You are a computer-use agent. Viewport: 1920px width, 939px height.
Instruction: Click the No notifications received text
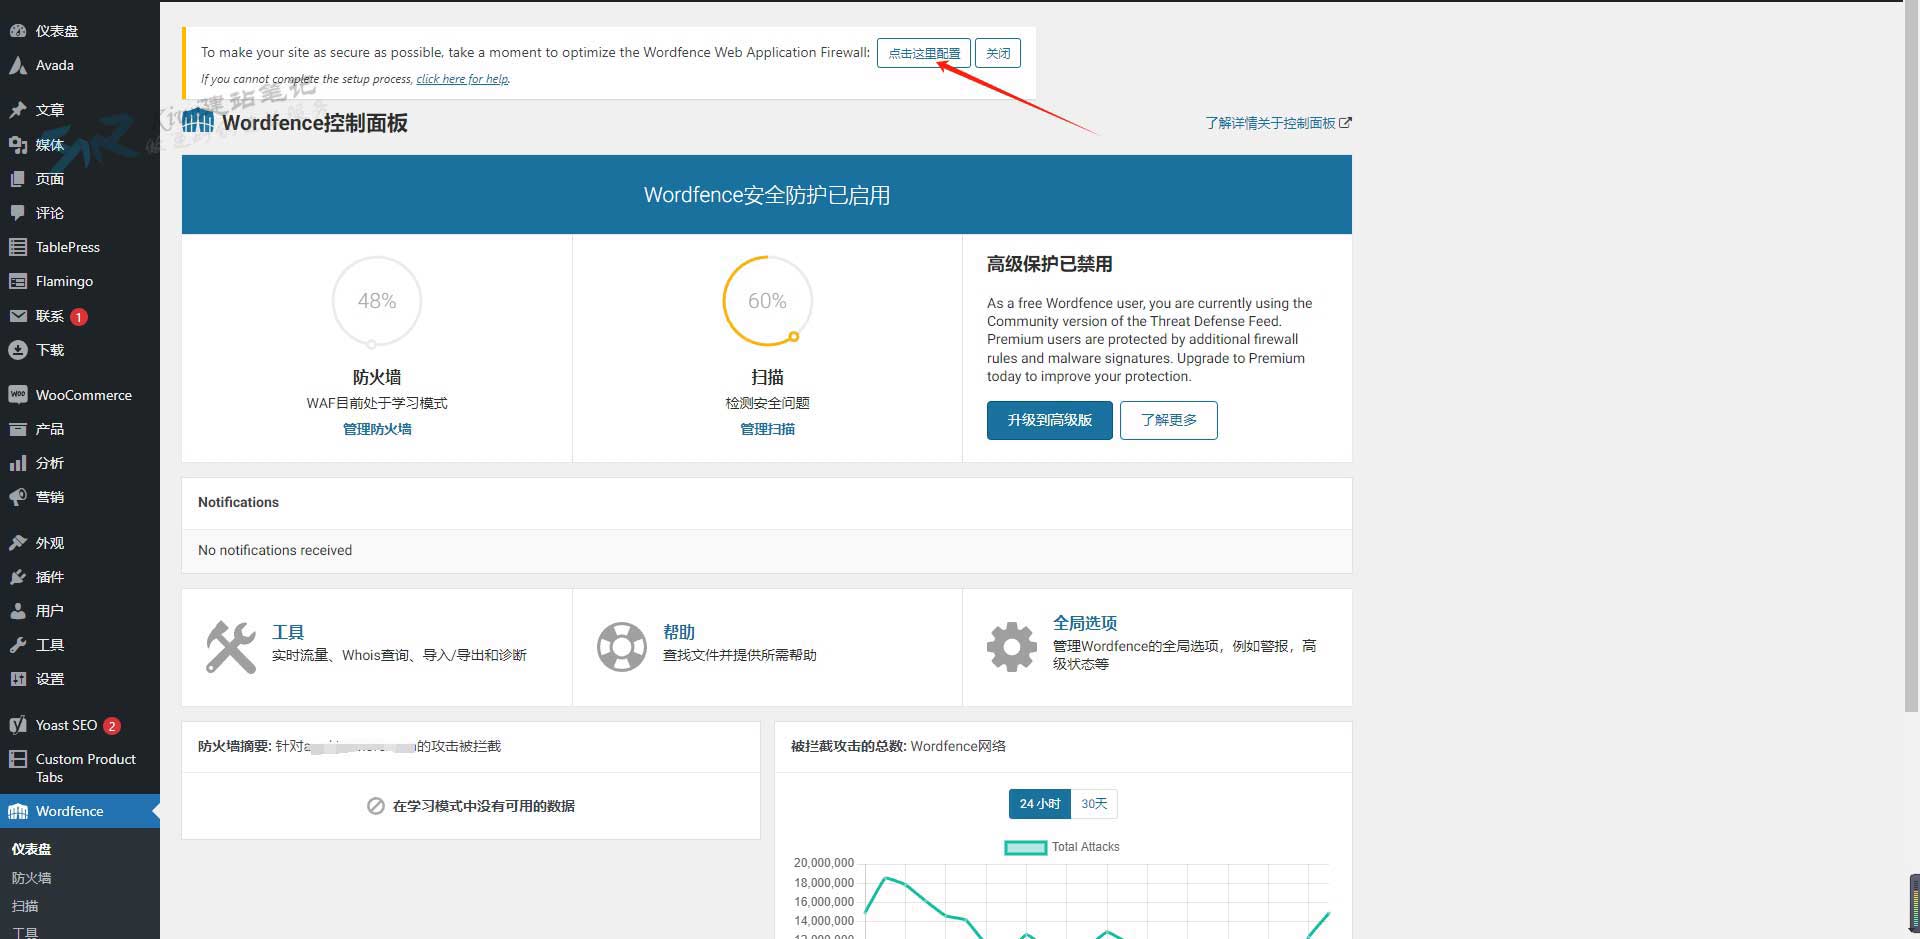pos(275,550)
